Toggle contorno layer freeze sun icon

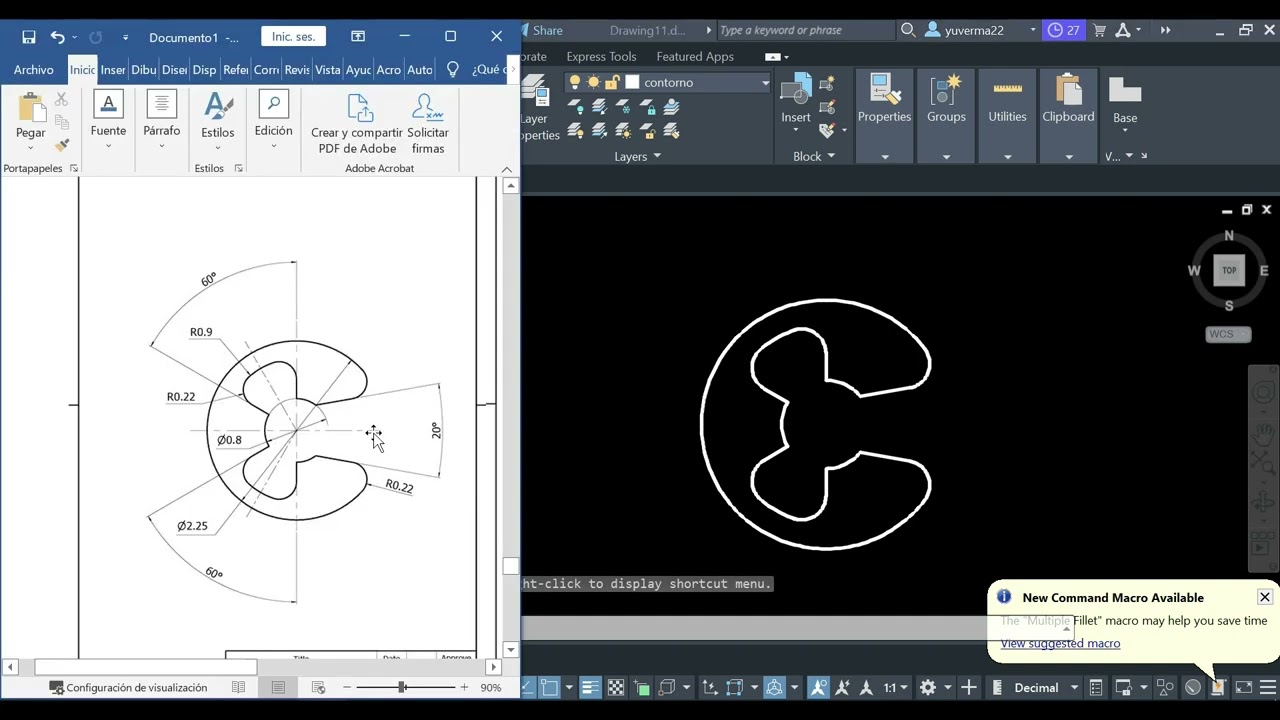point(593,83)
